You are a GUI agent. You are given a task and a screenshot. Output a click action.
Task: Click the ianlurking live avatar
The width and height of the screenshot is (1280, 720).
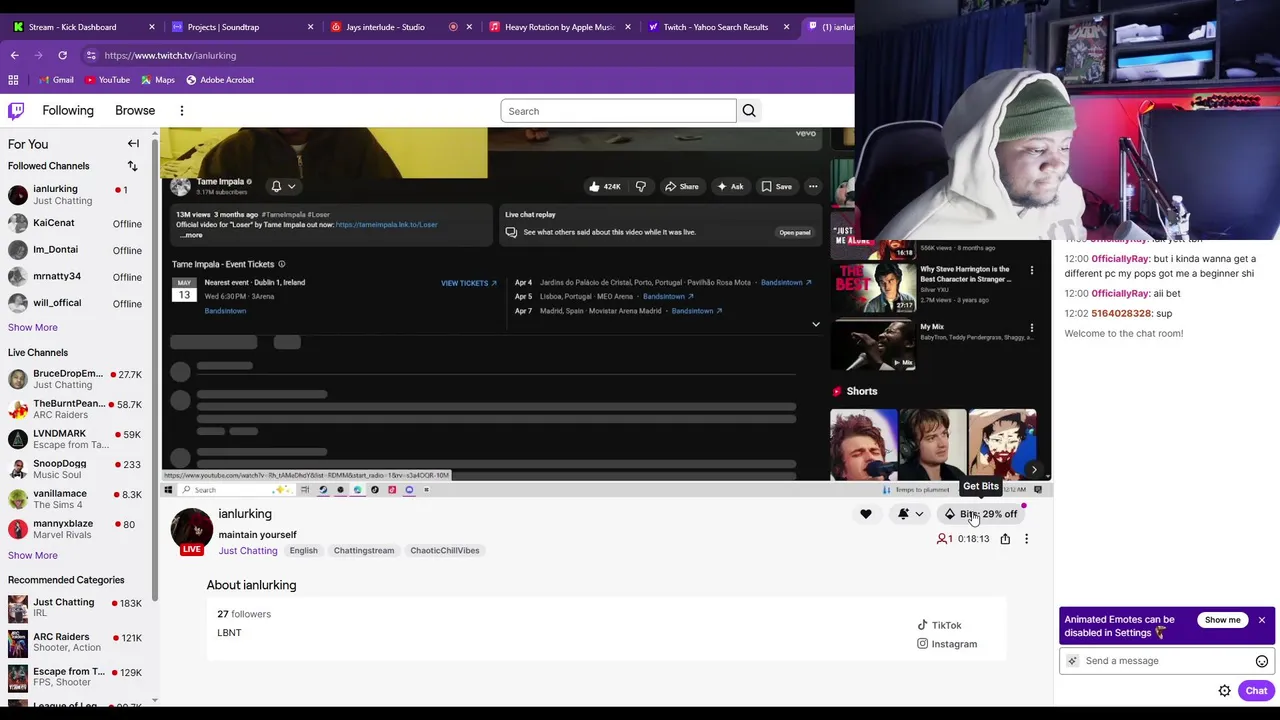pos(191,530)
